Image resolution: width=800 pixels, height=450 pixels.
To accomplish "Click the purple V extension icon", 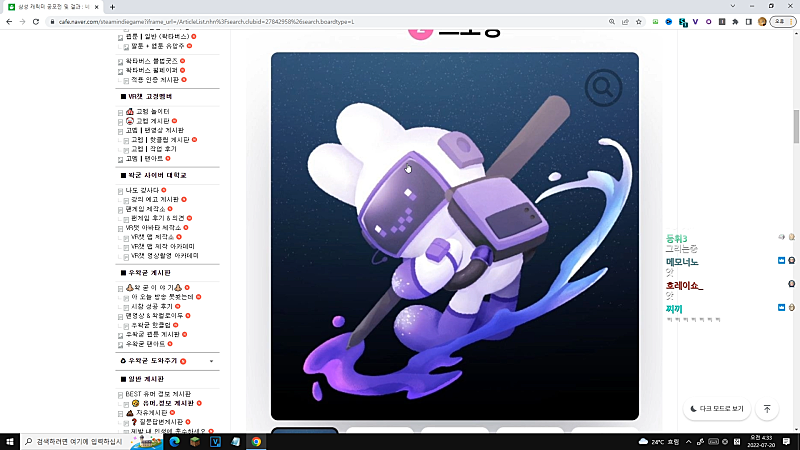I will point(695,22).
